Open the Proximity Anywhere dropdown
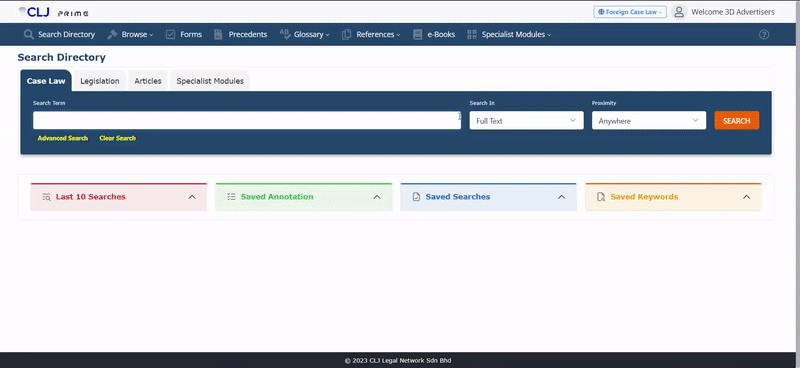The image size is (800, 368). pyautogui.click(x=649, y=120)
